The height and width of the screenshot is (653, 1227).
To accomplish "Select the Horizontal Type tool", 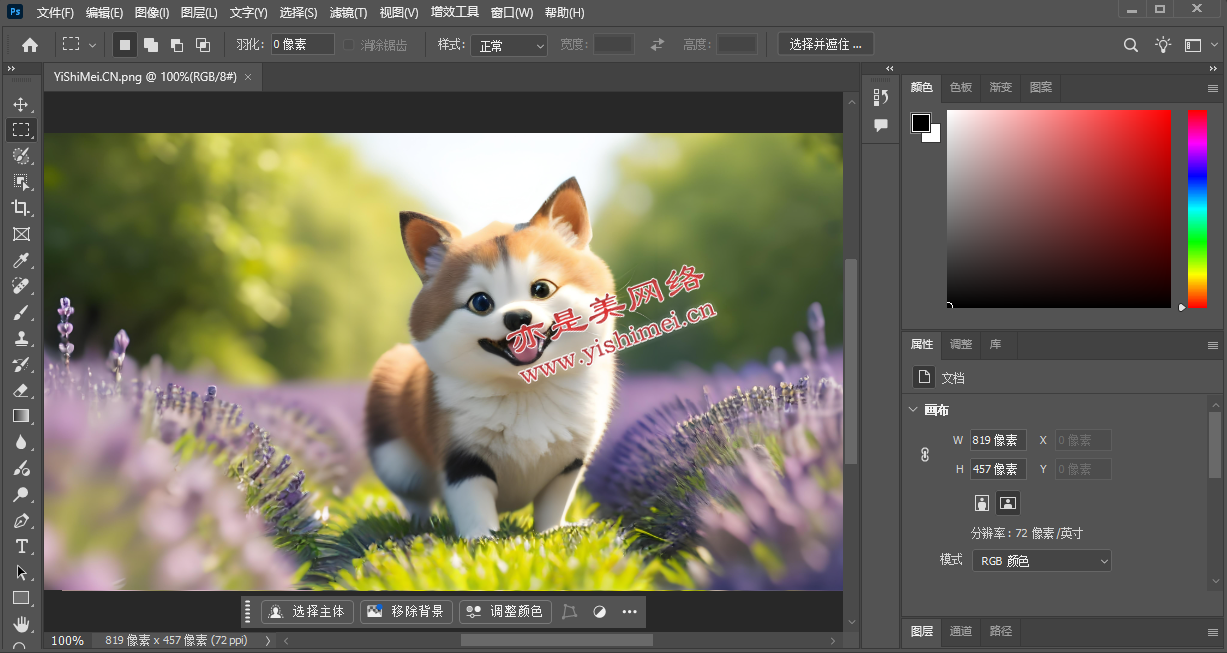I will (21, 546).
